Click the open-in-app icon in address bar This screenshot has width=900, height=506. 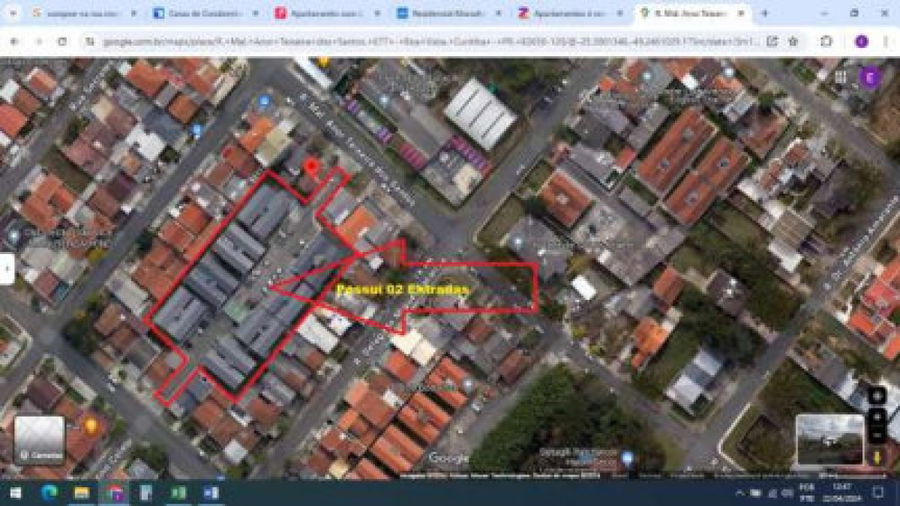[772, 41]
